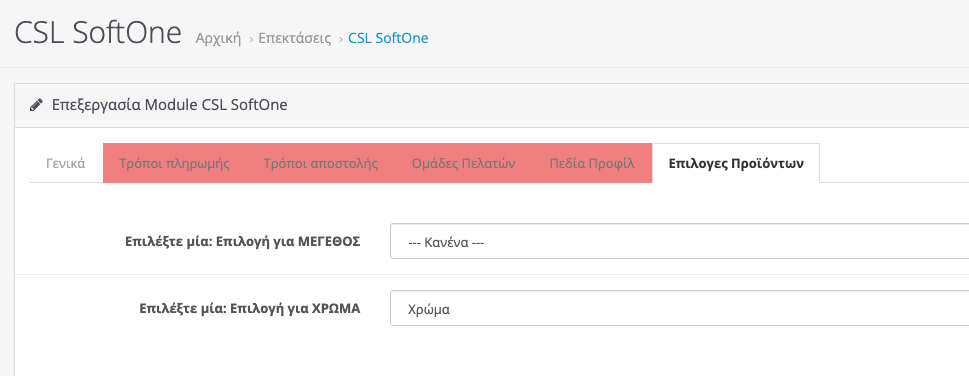Click the blue CSL SoftOne breadcrumb
Viewport: 969px width, 376px height.
point(388,38)
